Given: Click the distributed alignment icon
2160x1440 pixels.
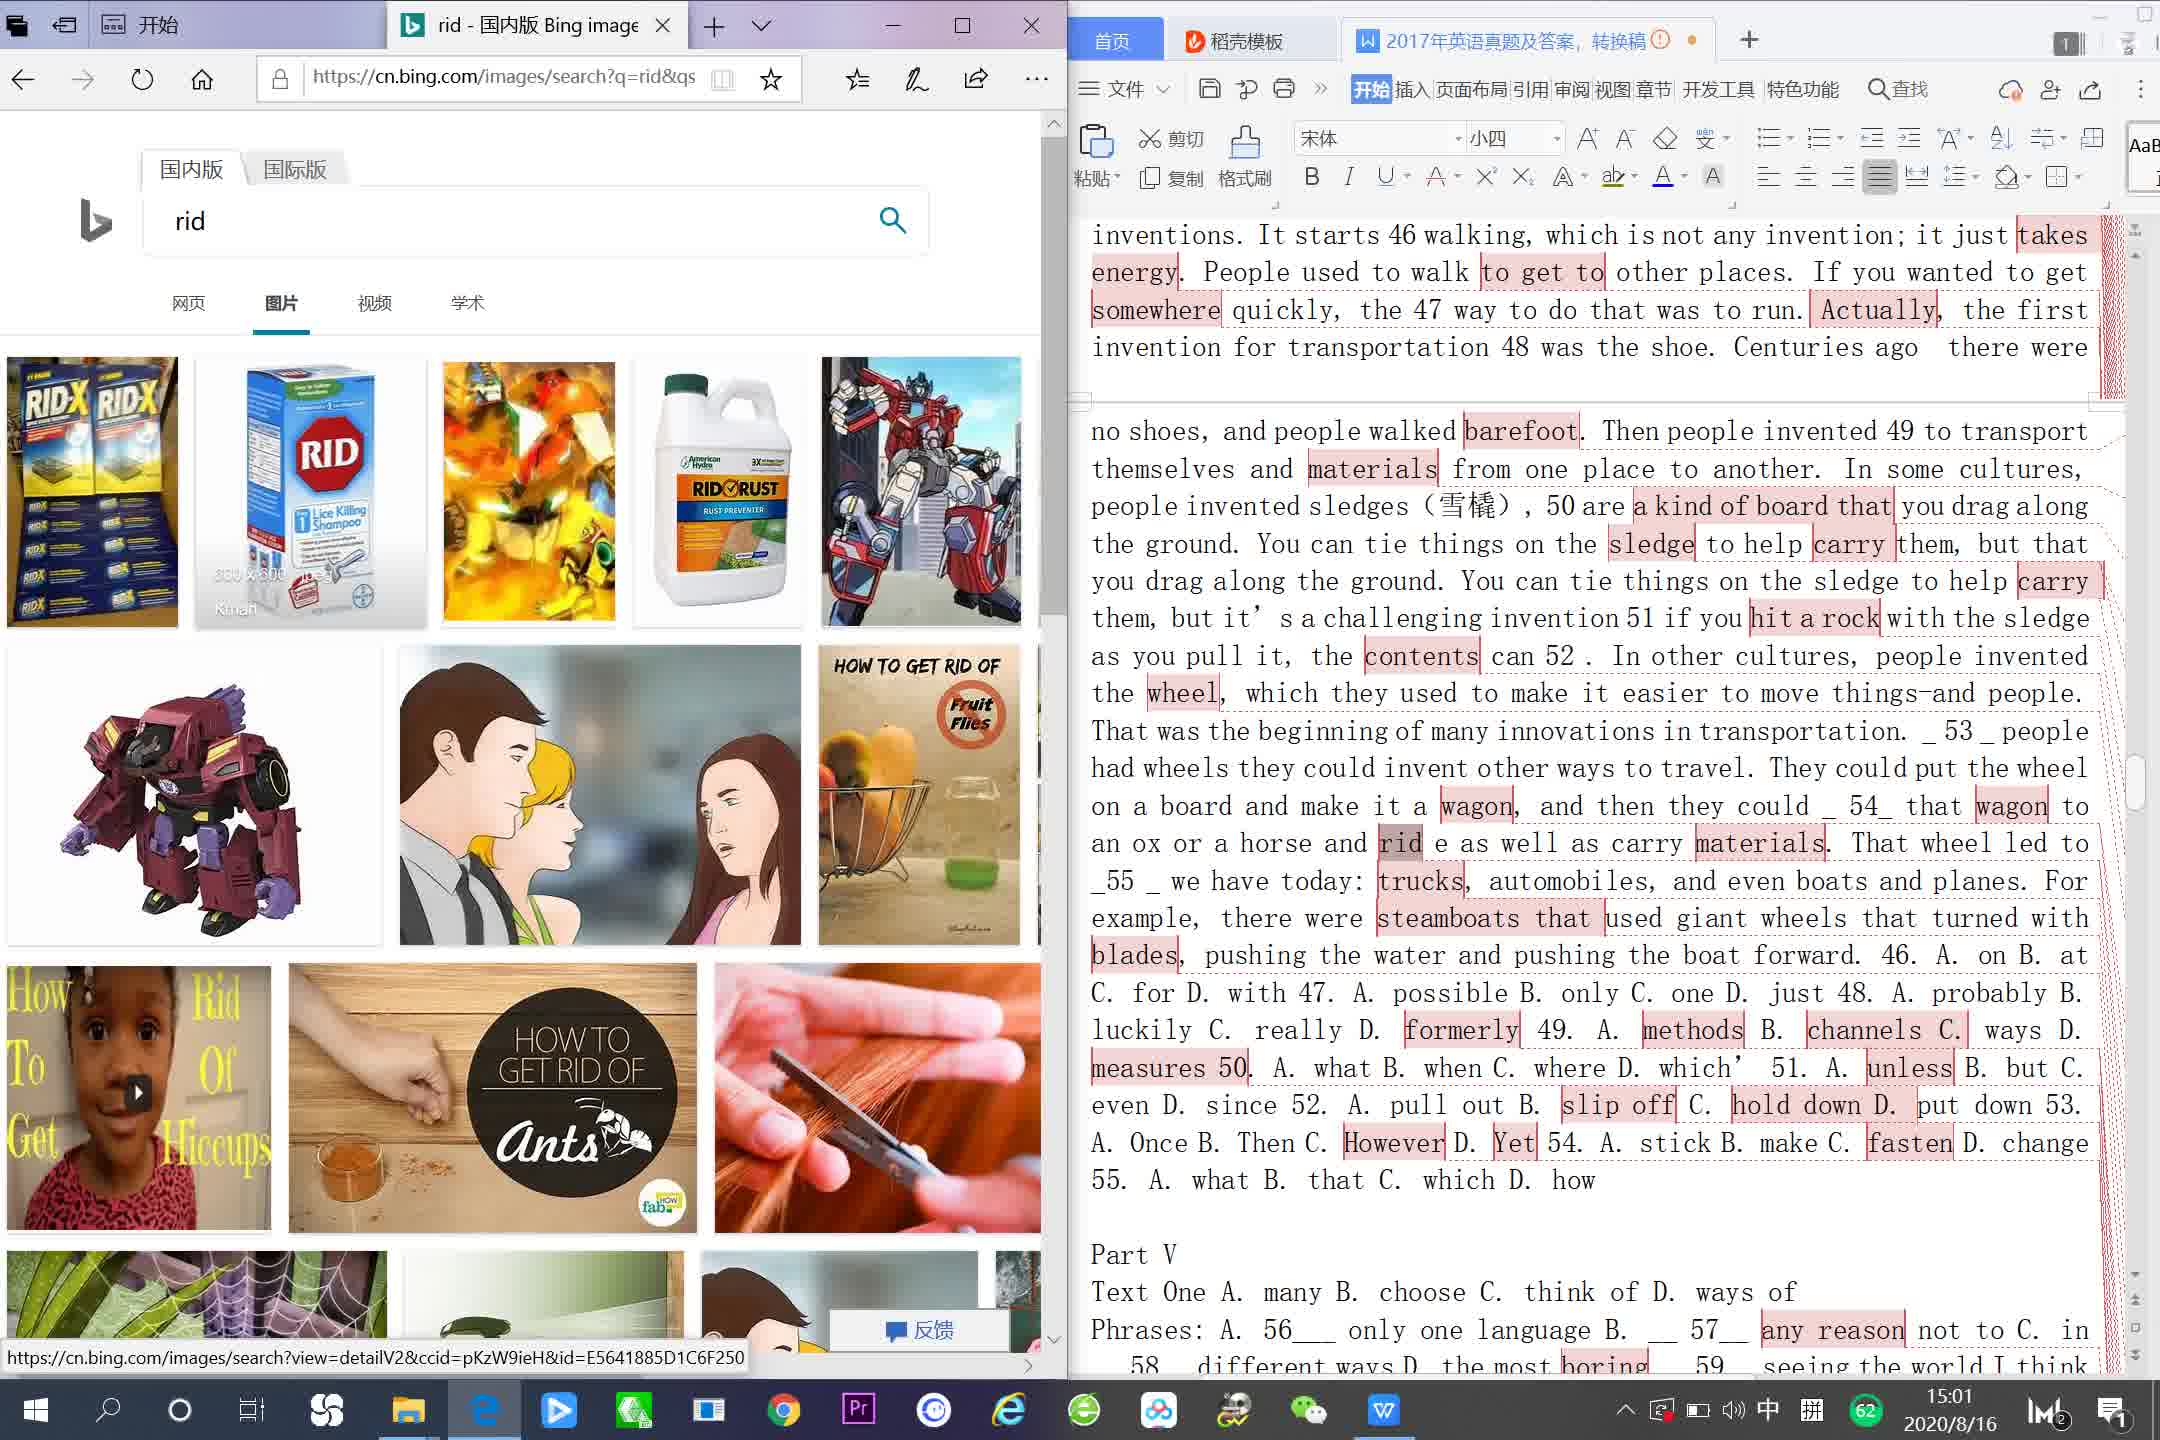Looking at the screenshot, I should click(1917, 177).
